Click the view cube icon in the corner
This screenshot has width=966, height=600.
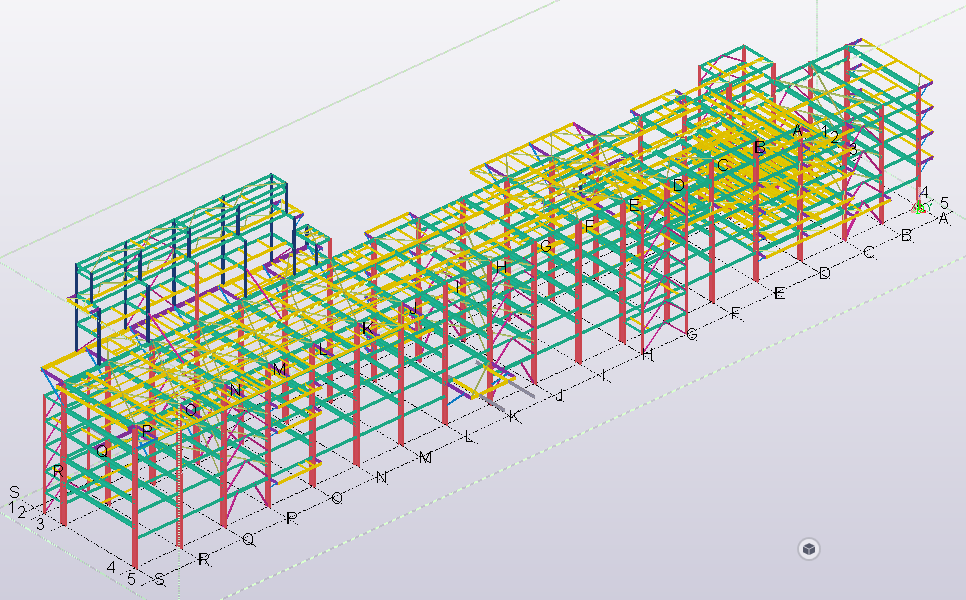[x=809, y=549]
